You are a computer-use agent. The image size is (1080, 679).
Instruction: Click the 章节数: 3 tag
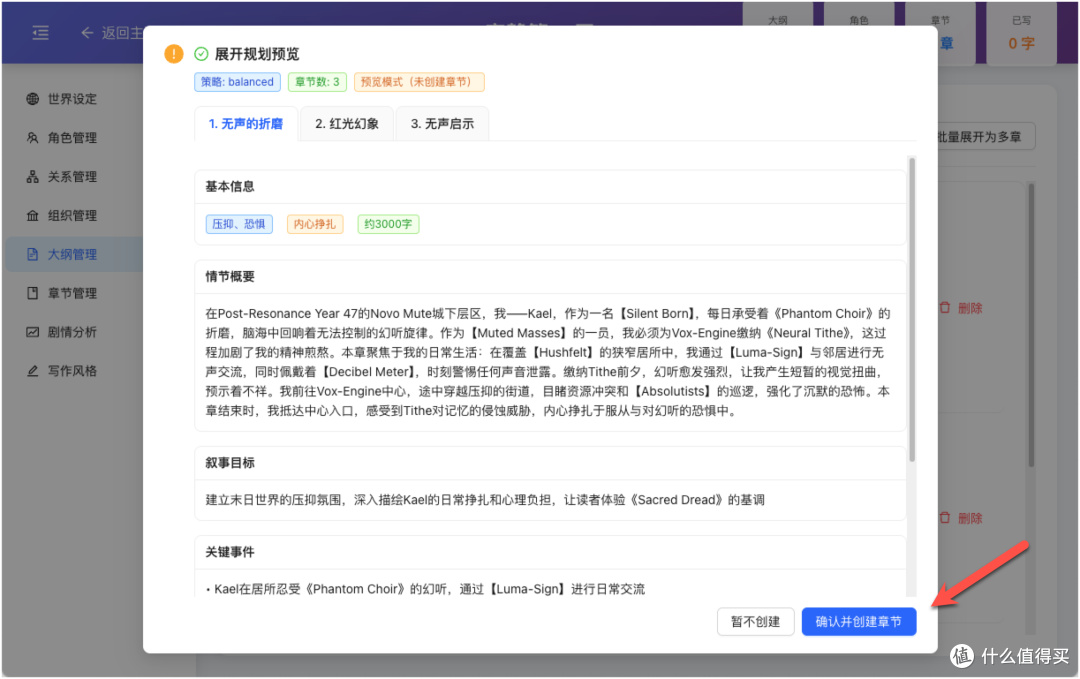click(317, 82)
